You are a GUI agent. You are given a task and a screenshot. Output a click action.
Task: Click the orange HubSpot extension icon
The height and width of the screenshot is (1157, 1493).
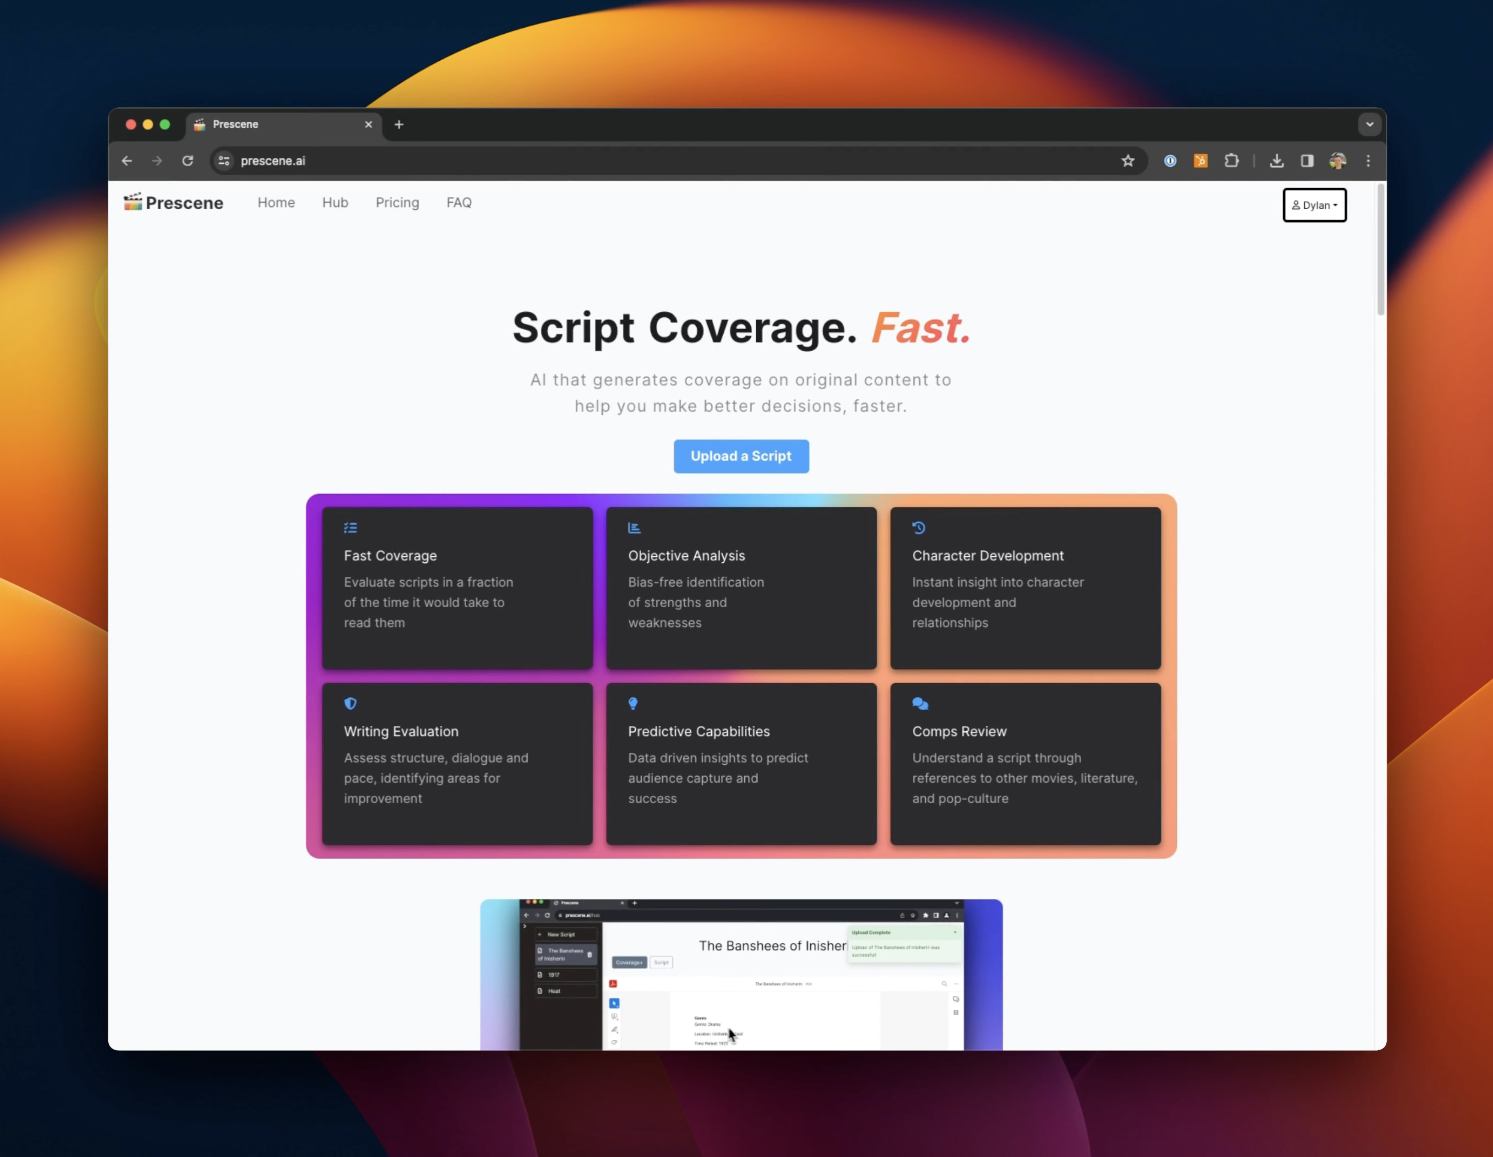pyautogui.click(x=1200, y=161)
